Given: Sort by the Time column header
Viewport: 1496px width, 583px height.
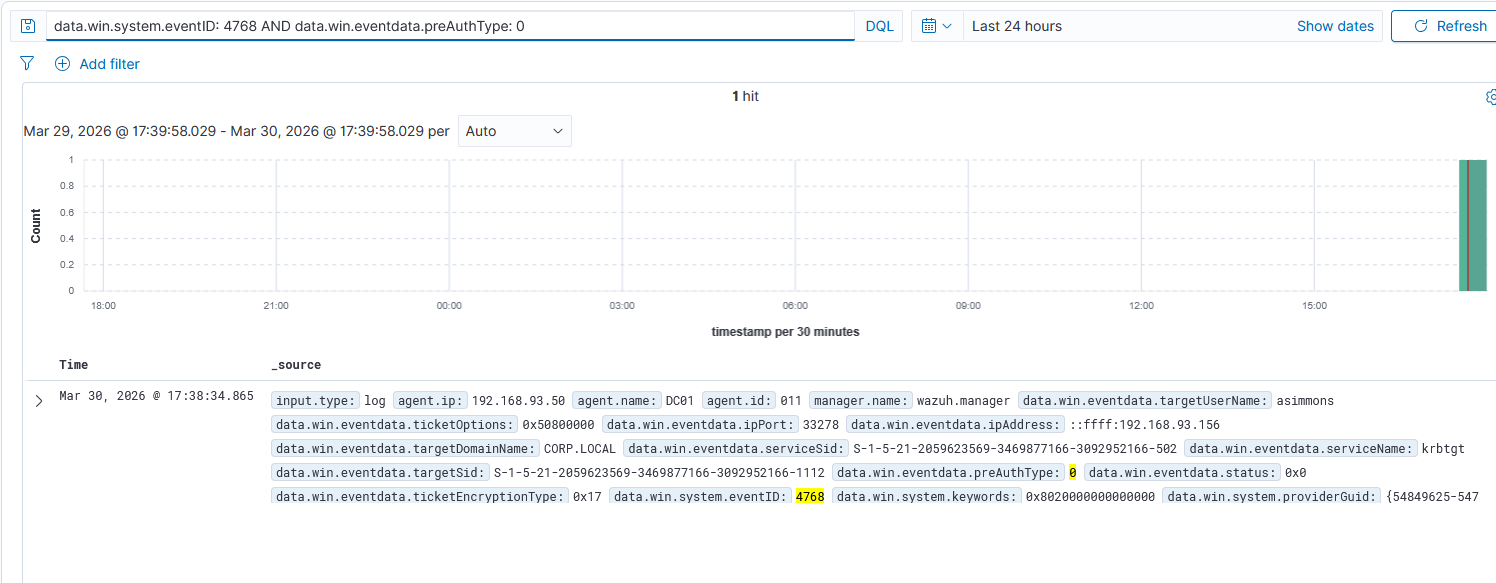Looking at the screenshot, I should [x=74, y=365].
